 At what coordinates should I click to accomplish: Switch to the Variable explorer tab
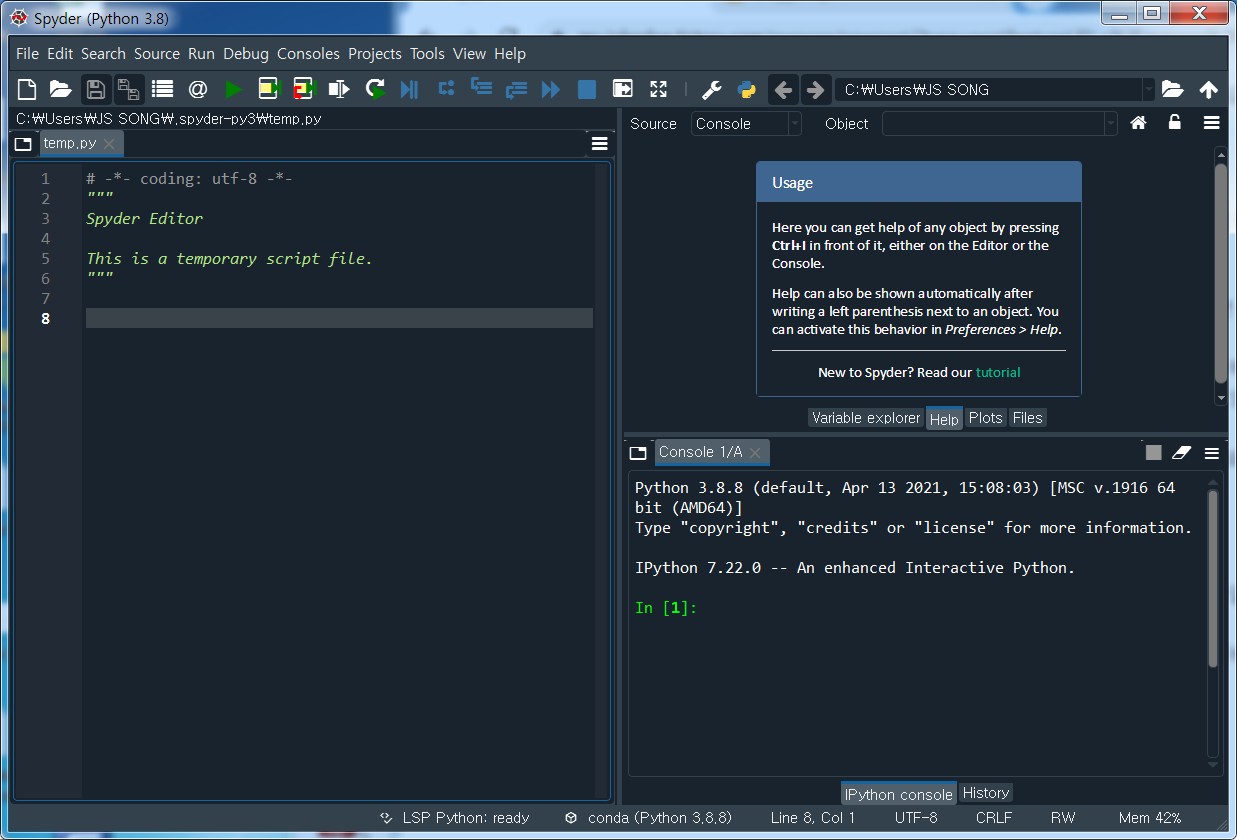pyautogui.click(x=866, y=418)
